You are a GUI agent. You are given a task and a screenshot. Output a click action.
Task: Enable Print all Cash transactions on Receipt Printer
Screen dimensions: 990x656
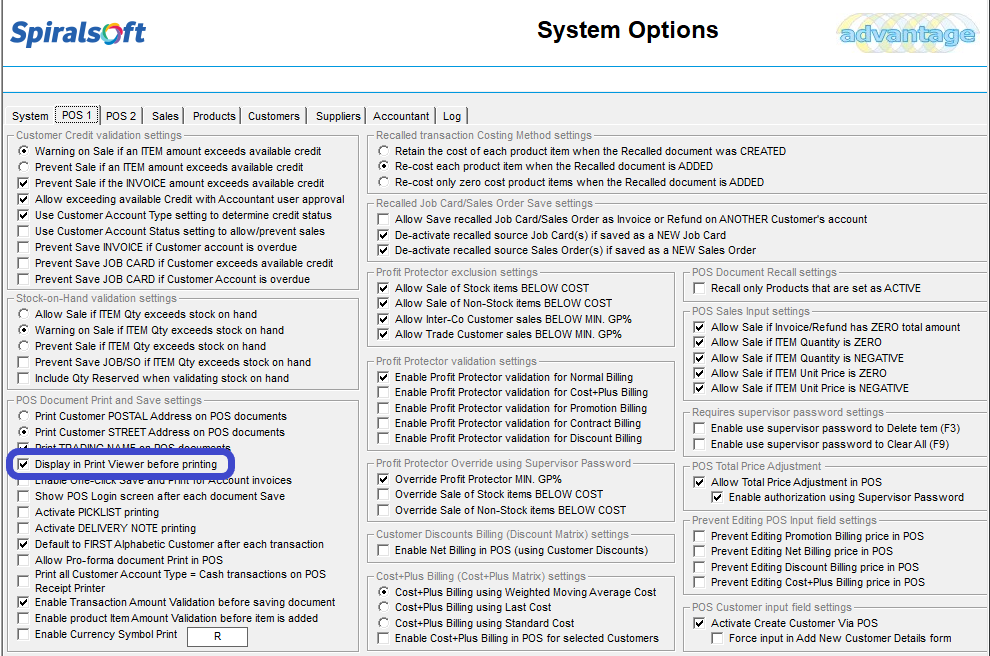click(x=23, y=581)
